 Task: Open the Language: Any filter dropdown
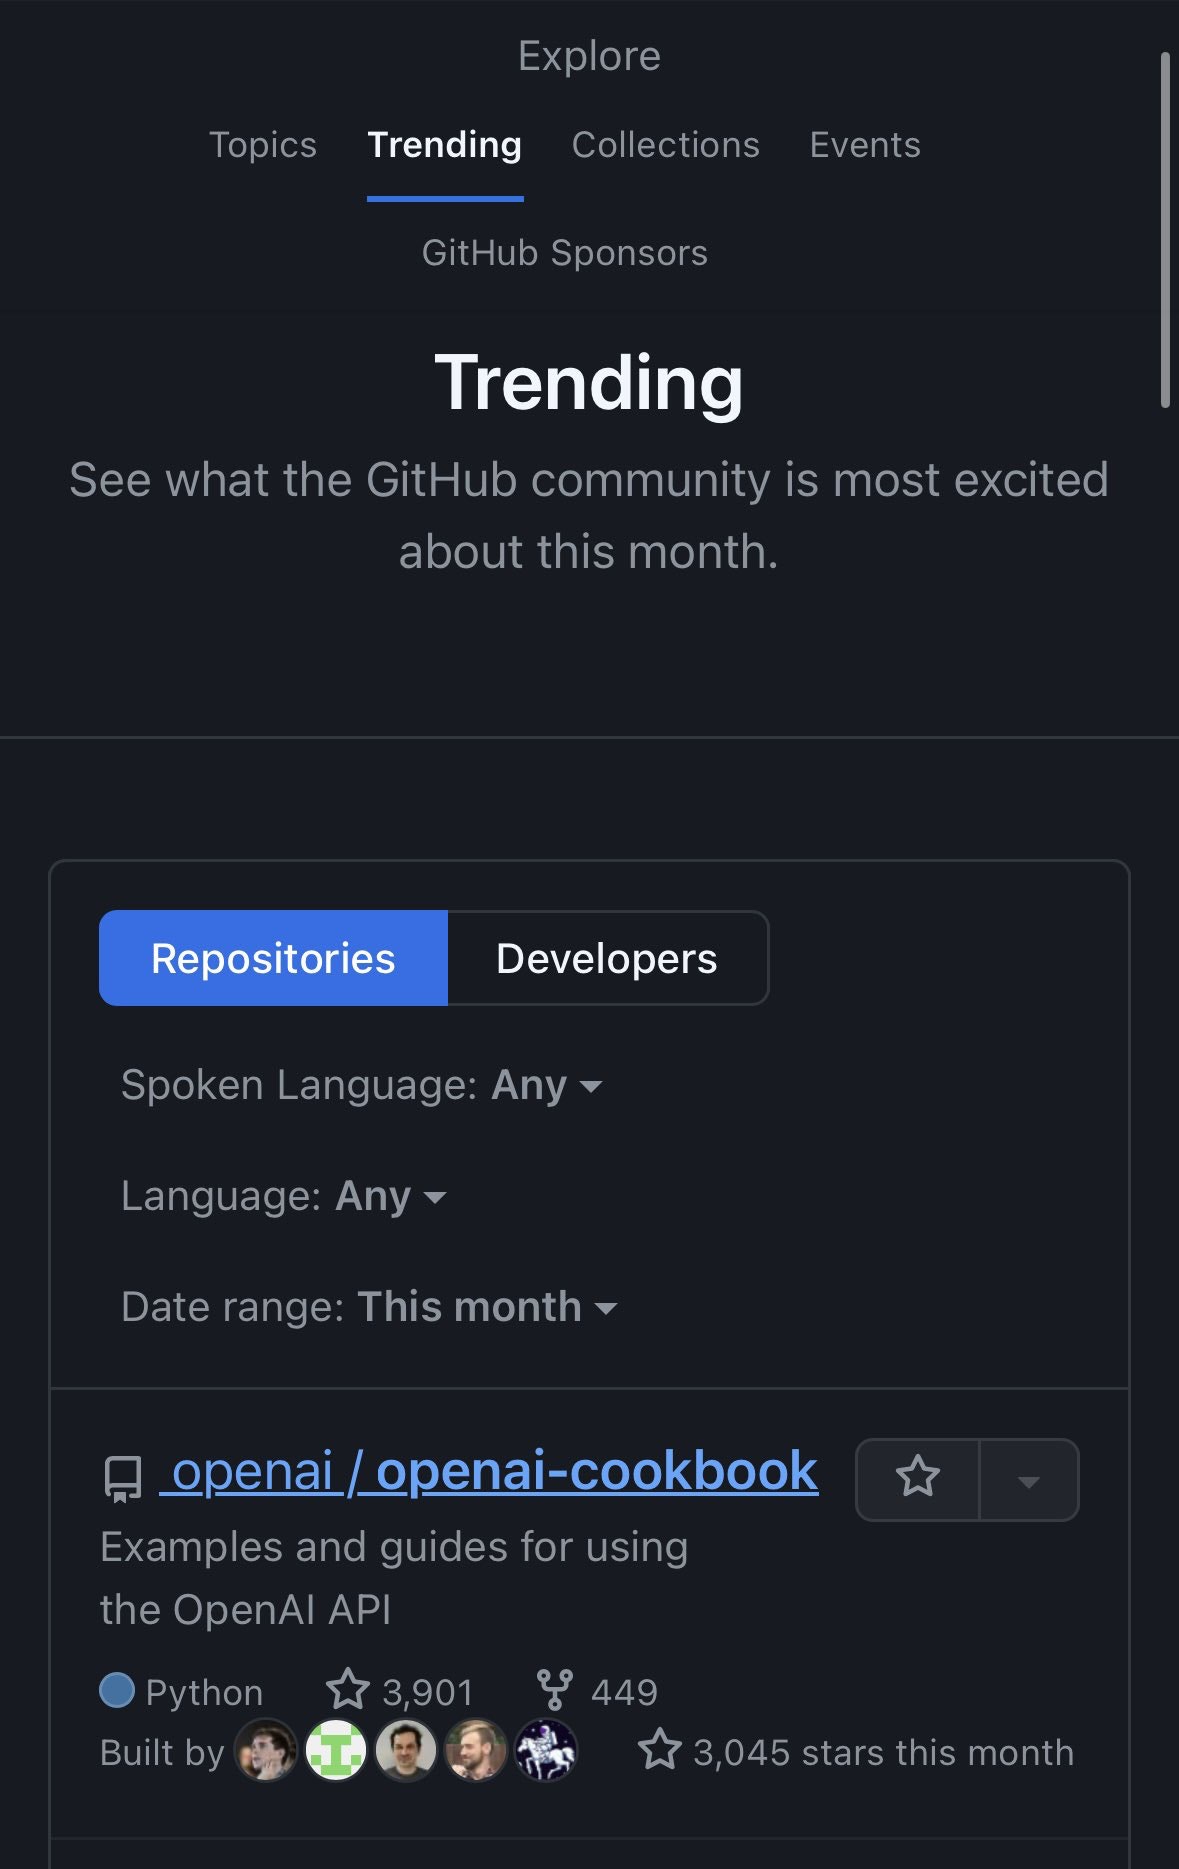click(x=284, y=1196)
